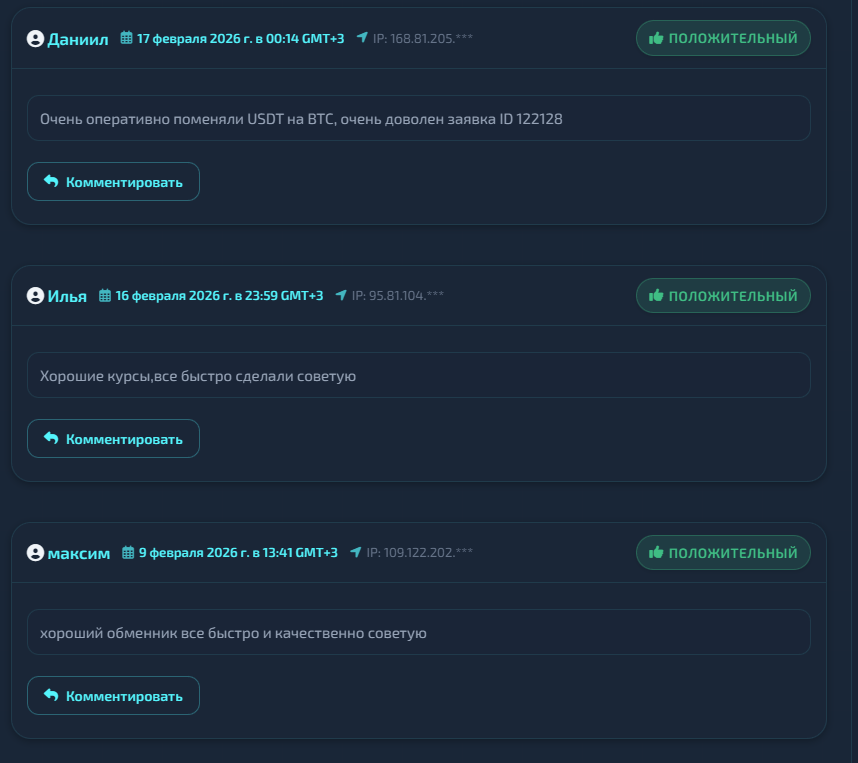Click the calendar icon before 9 февраля 2026
The width and height of the screenshot is (858, 763).
pyautogui.click(x=128, y=552)
